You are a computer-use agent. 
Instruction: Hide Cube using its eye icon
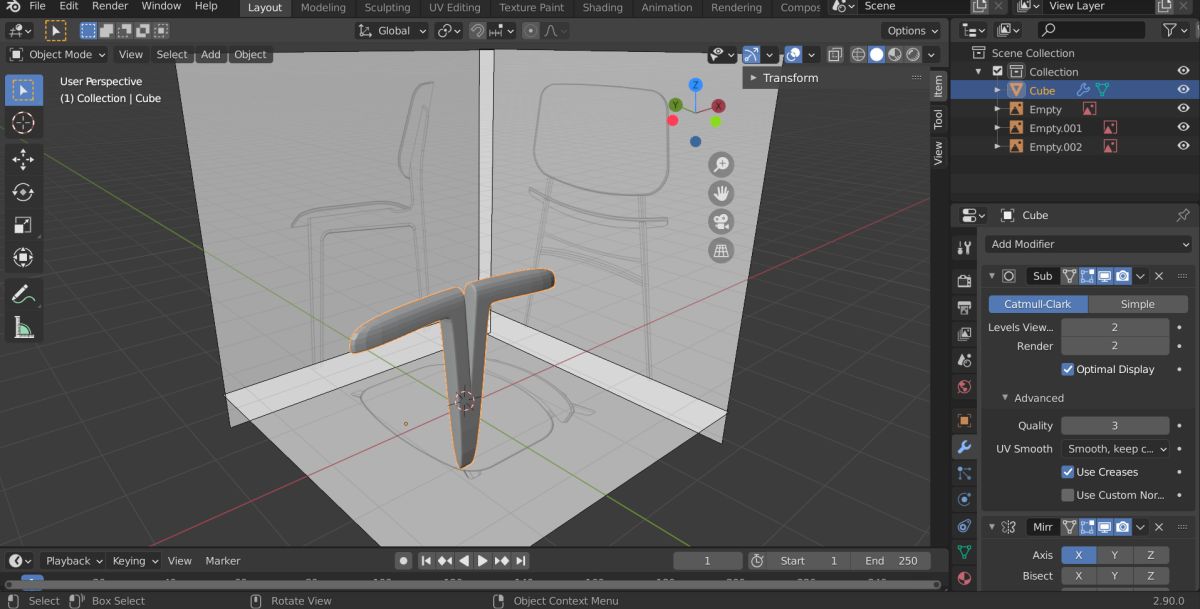[x=1183, y=90]
